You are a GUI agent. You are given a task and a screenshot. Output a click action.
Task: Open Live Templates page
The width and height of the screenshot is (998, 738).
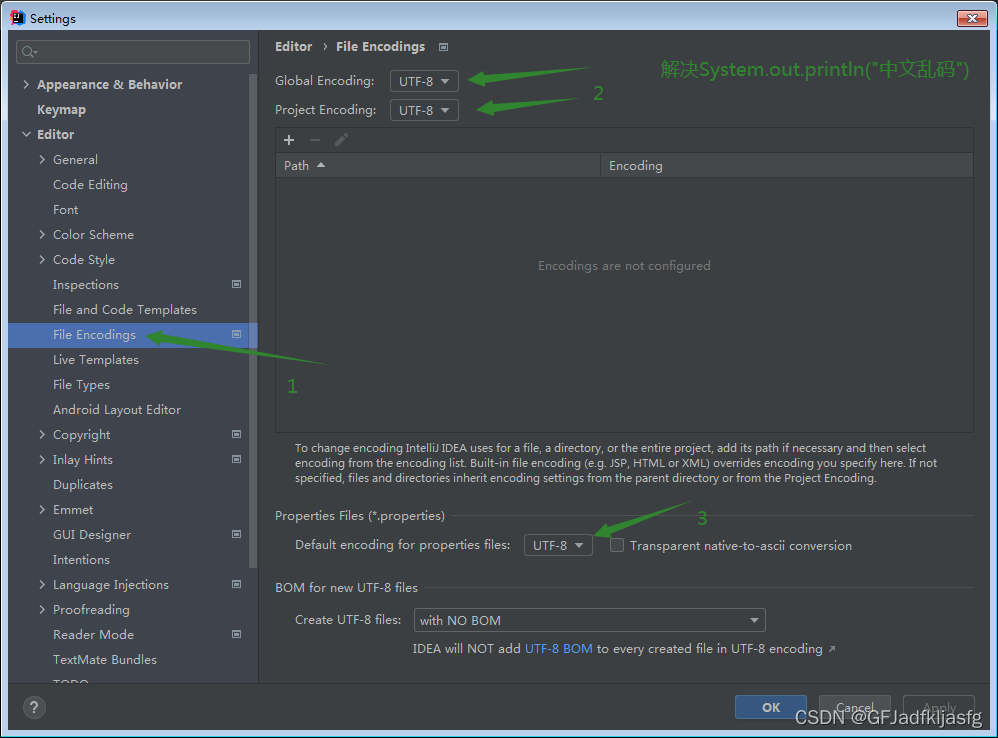tap(95, 359)
